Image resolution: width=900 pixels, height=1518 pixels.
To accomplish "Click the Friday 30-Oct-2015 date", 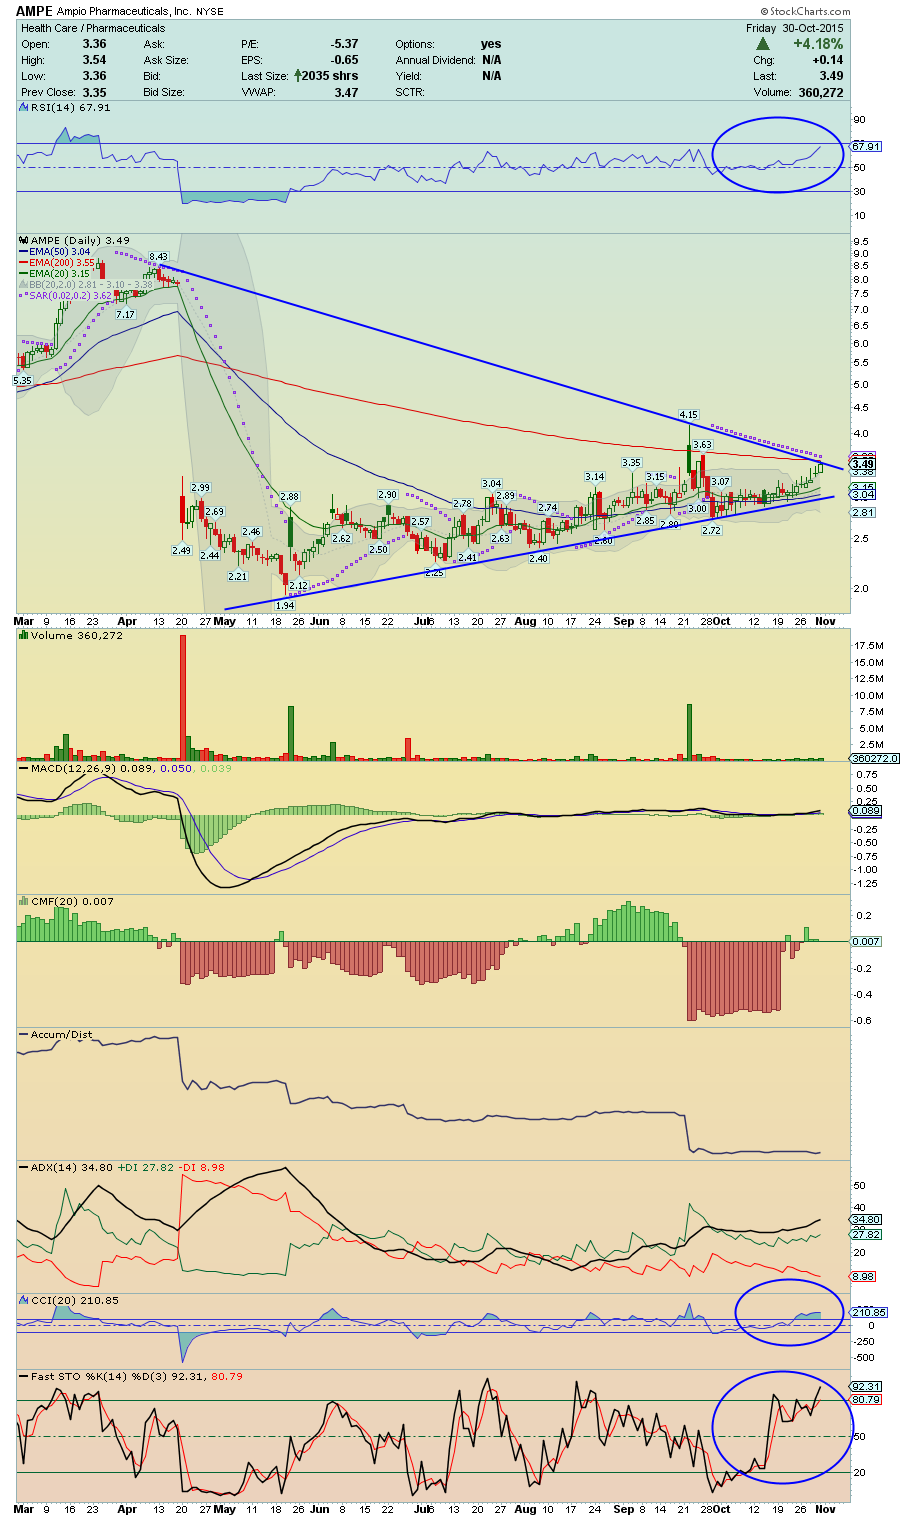I will coord(794,28).
